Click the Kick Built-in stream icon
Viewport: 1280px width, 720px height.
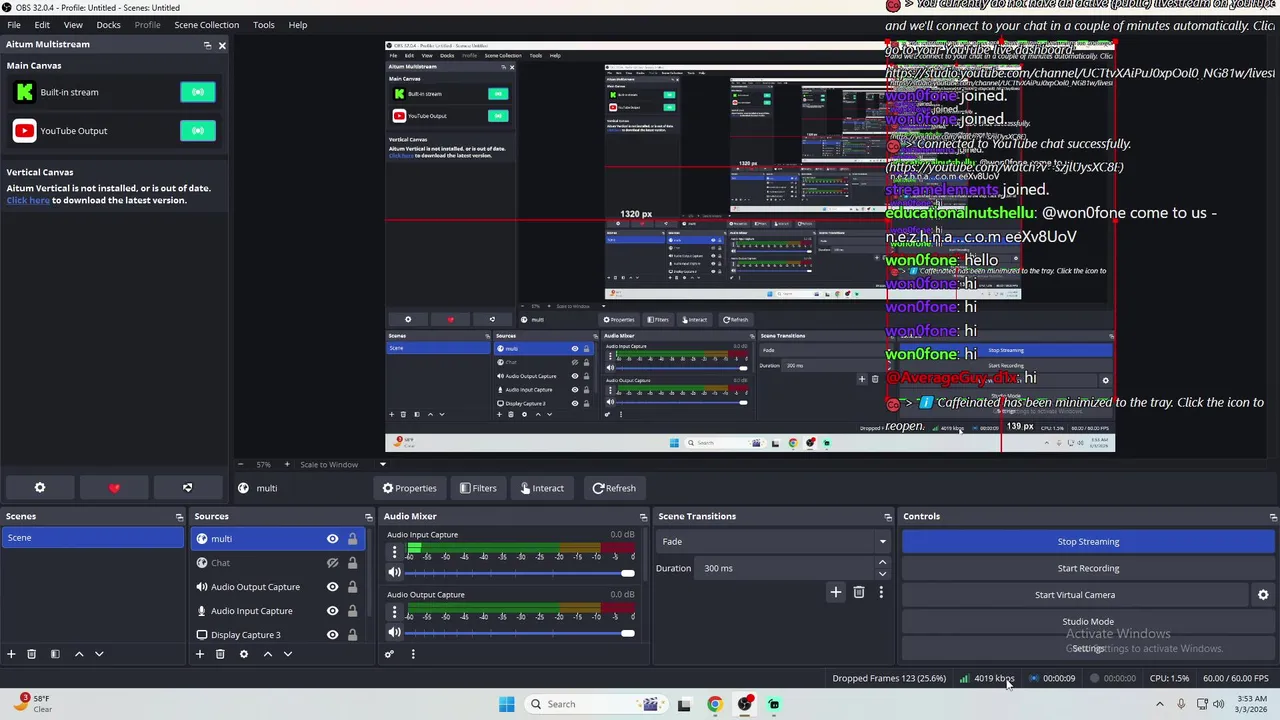[x=25, y=92]
